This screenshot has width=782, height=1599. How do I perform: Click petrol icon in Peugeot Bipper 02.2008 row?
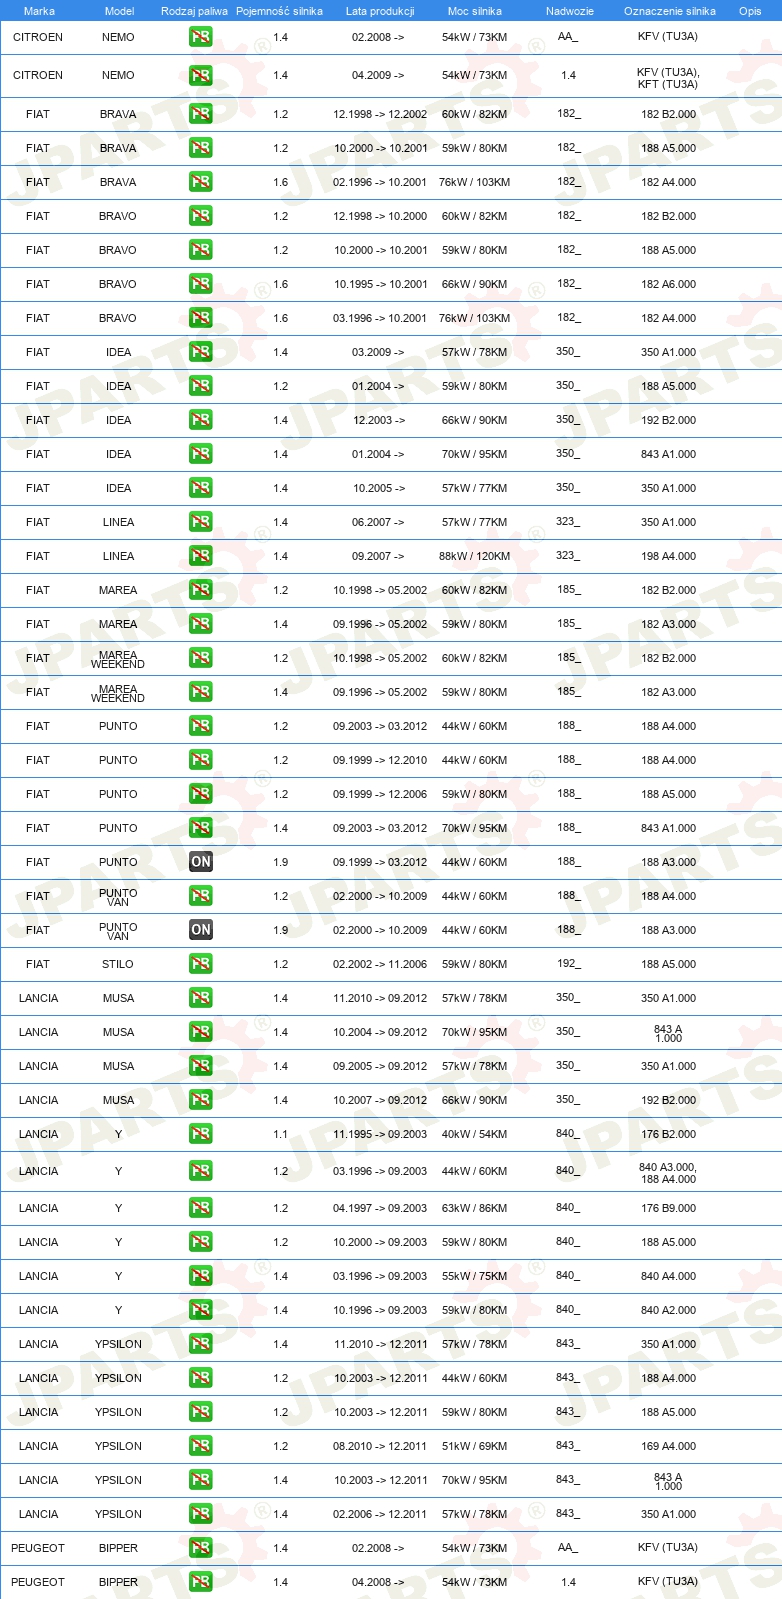tap(201, 1548)
